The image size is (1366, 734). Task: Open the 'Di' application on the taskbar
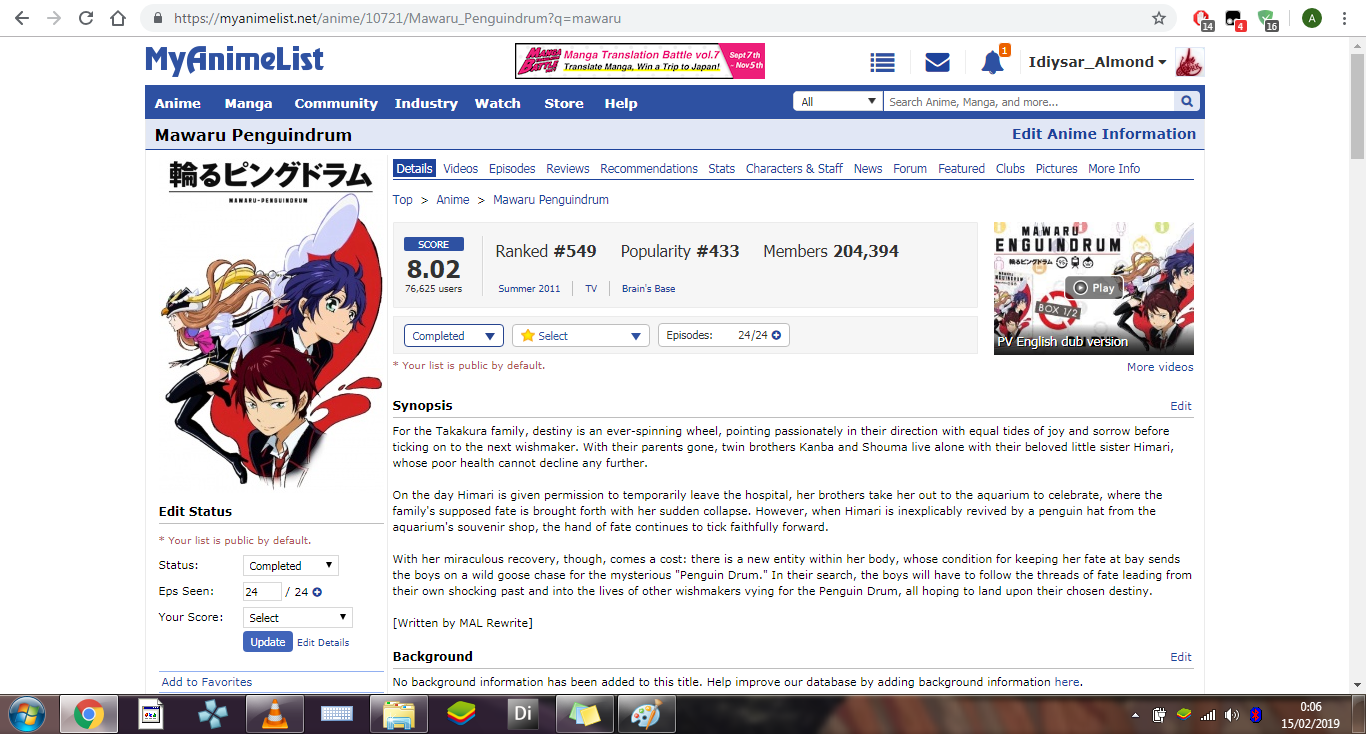pyautogui.click(x=523, y=714)
